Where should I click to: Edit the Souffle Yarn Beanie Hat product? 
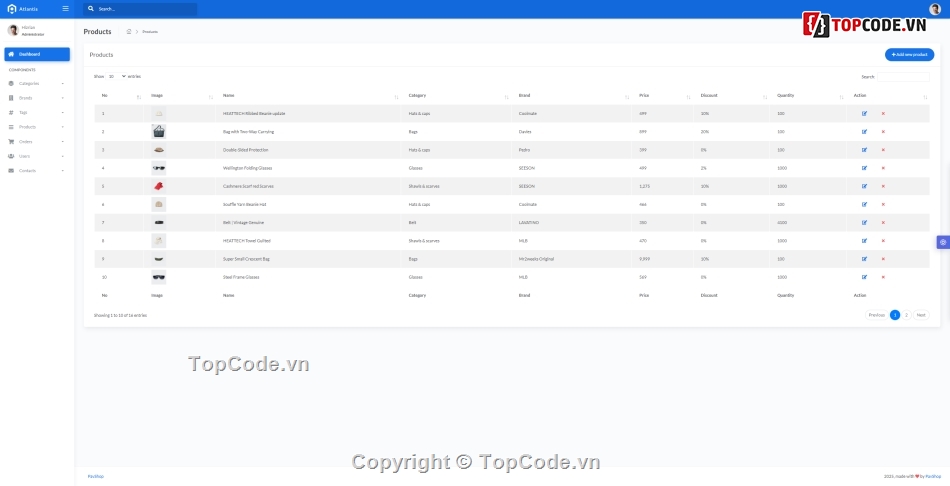coord(864,204)
